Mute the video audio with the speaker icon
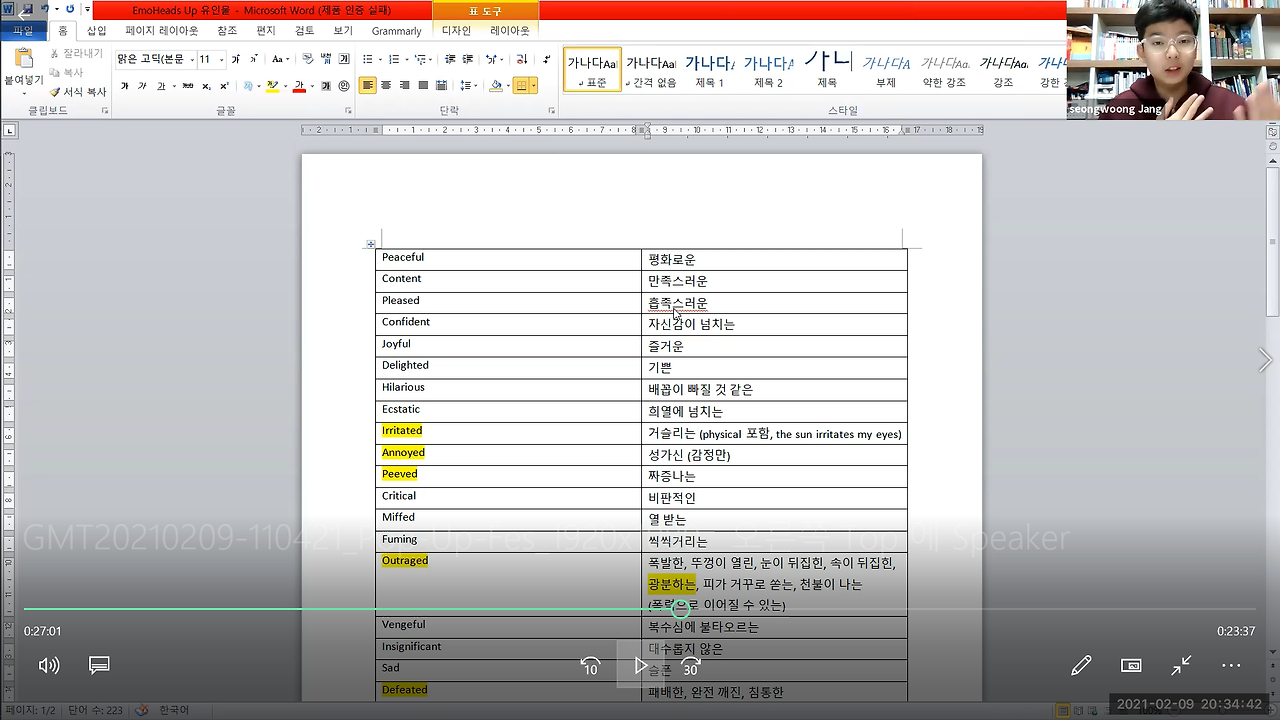The image size is (1280, 720). [48, 665]
